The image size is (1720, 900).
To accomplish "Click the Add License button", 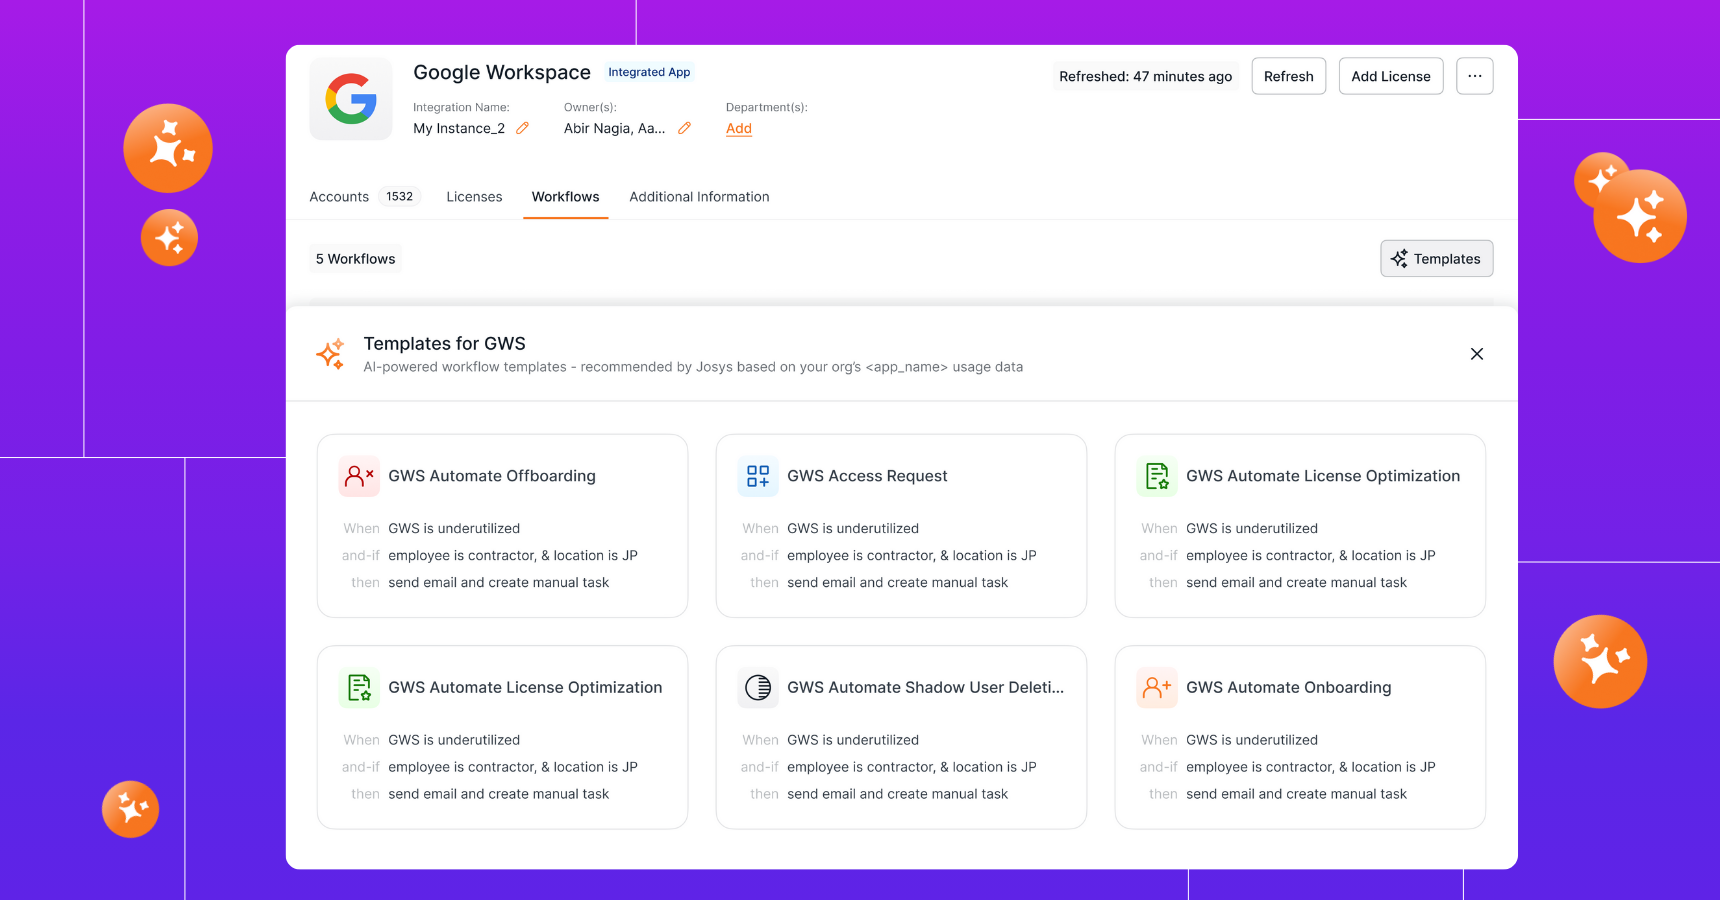I will point(1390,76).
